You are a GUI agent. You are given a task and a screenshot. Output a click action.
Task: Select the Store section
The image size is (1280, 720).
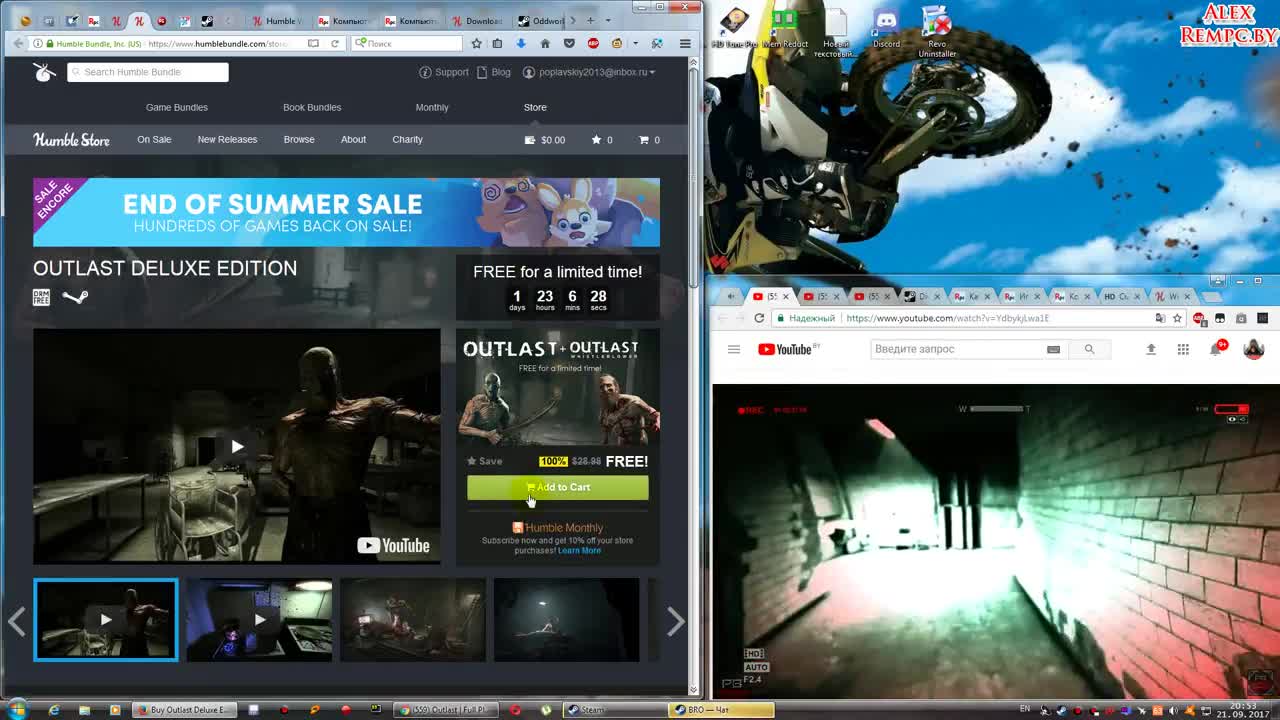[535, 107]
